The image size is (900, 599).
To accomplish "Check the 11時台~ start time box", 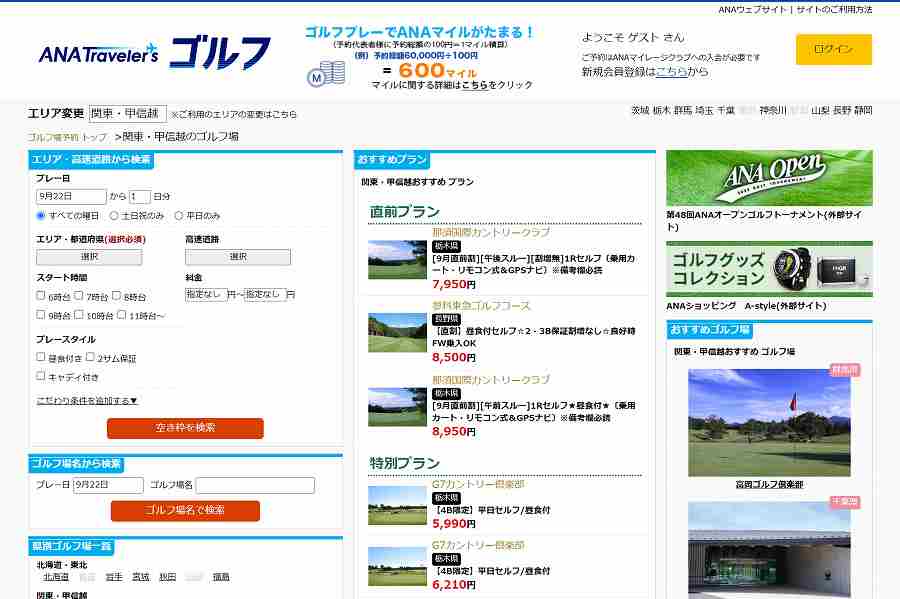I will [121, 314].
